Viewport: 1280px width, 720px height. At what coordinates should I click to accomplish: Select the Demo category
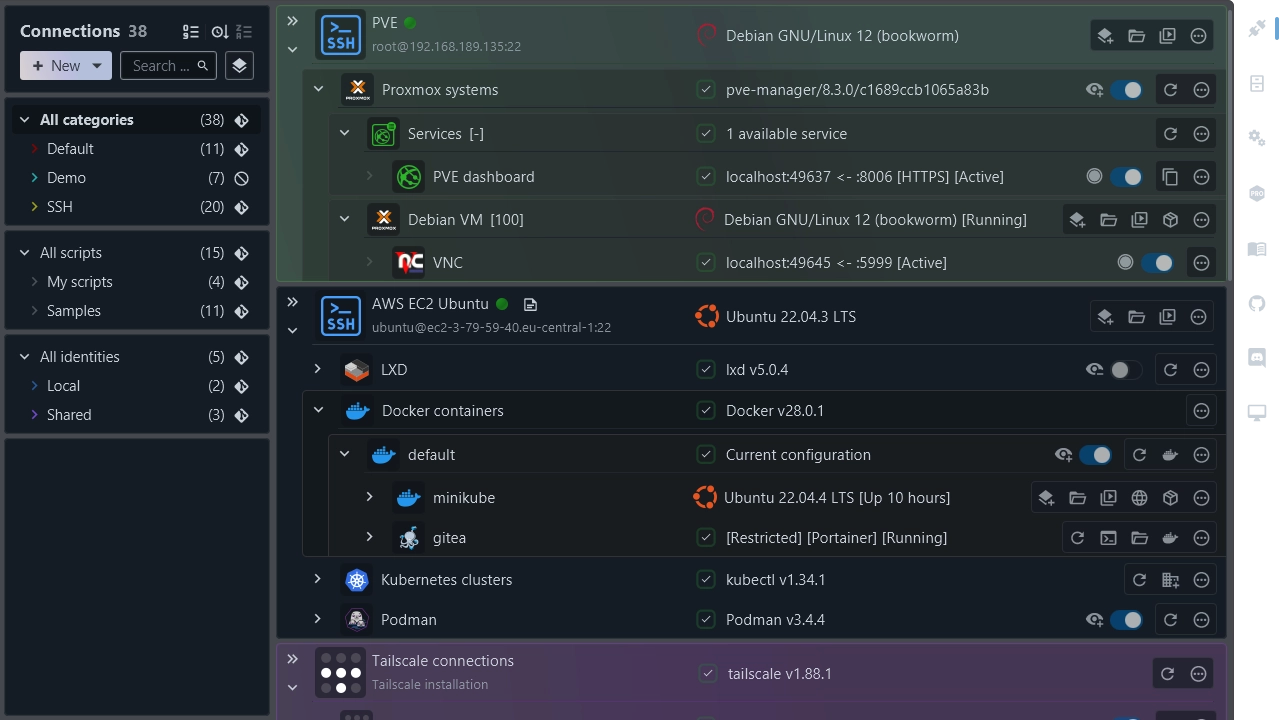pos(66,178)
